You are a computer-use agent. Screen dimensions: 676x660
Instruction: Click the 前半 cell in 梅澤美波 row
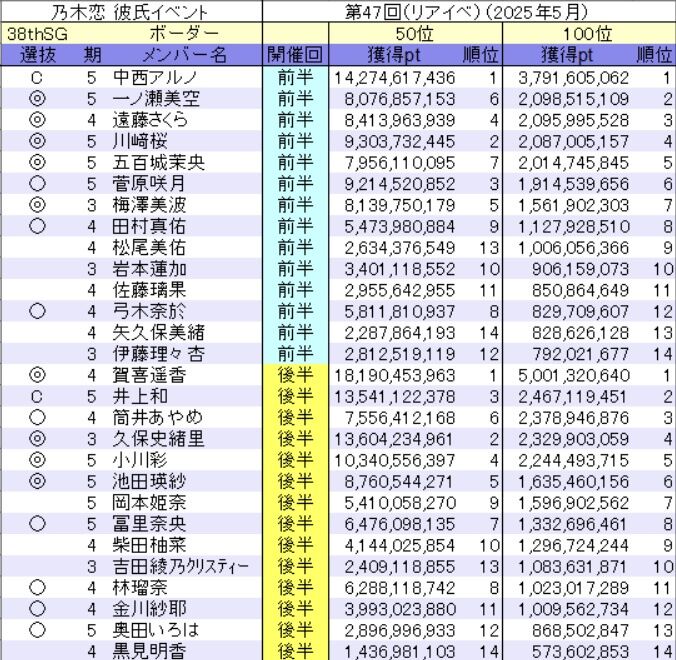[x=295, y=205]
